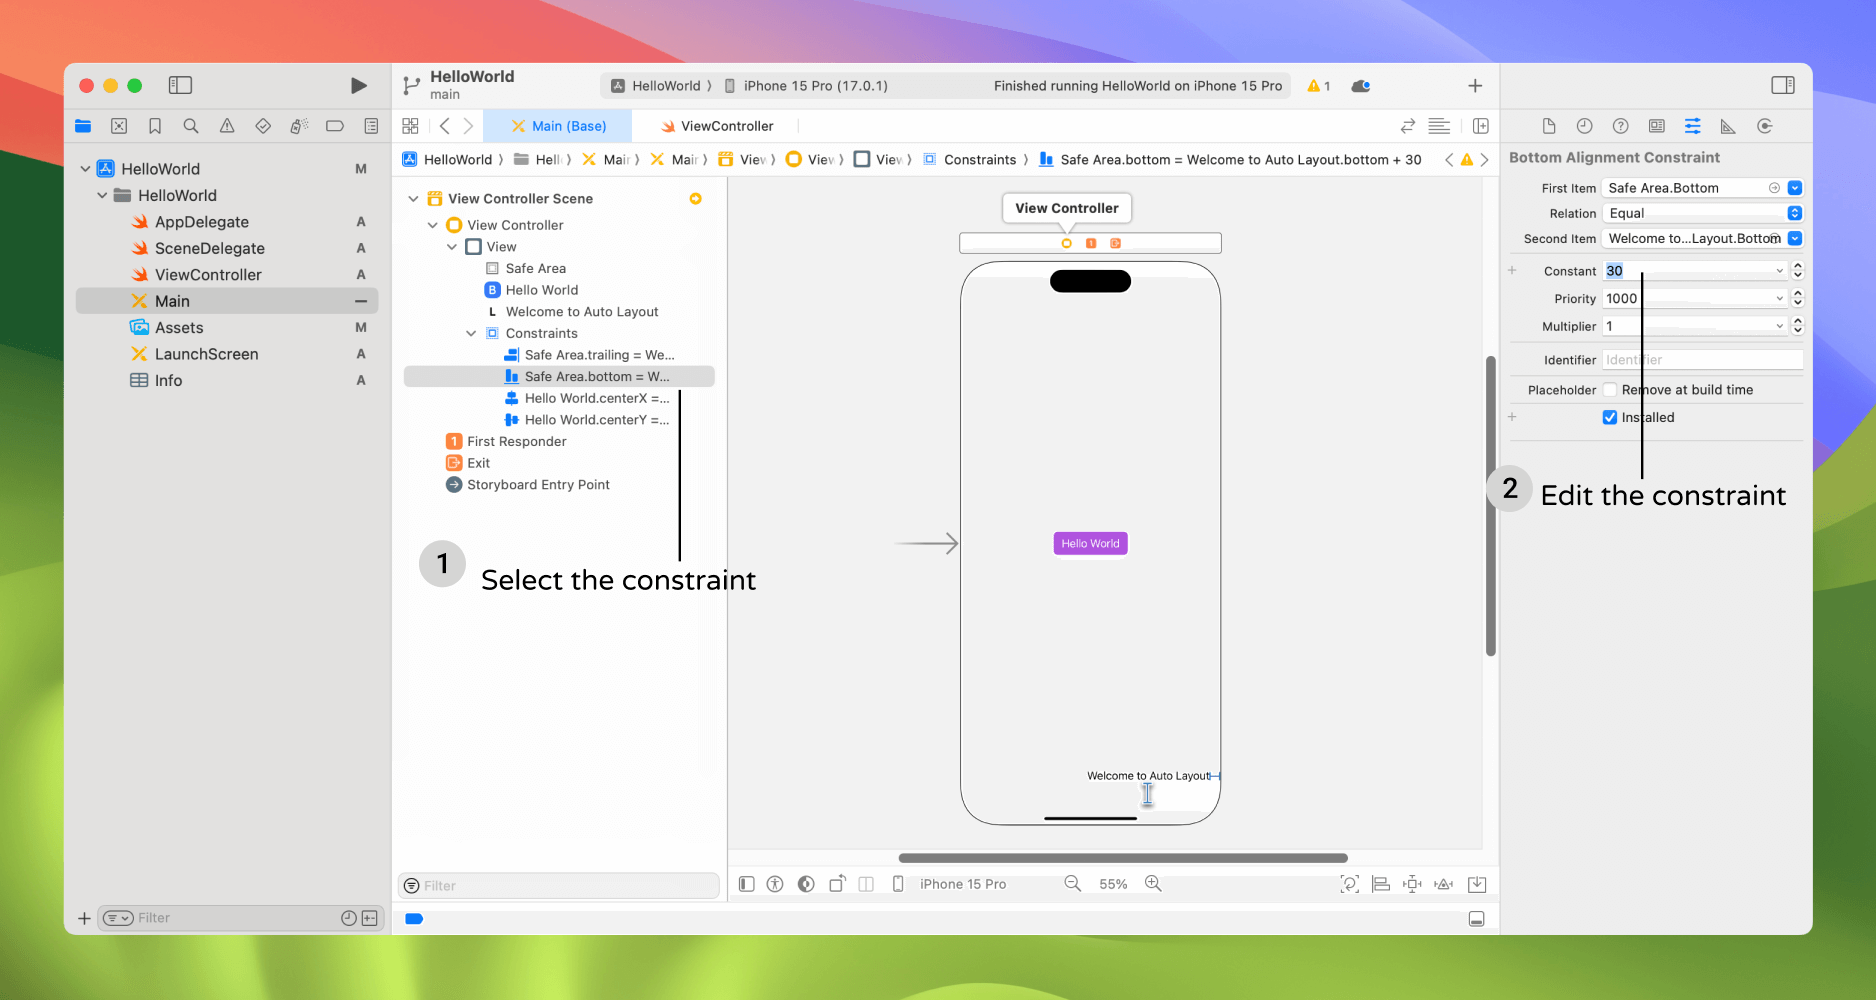Open the First Item dropdown
This screenshot has width=1876, height=1000.
(x=1794, y=188)
